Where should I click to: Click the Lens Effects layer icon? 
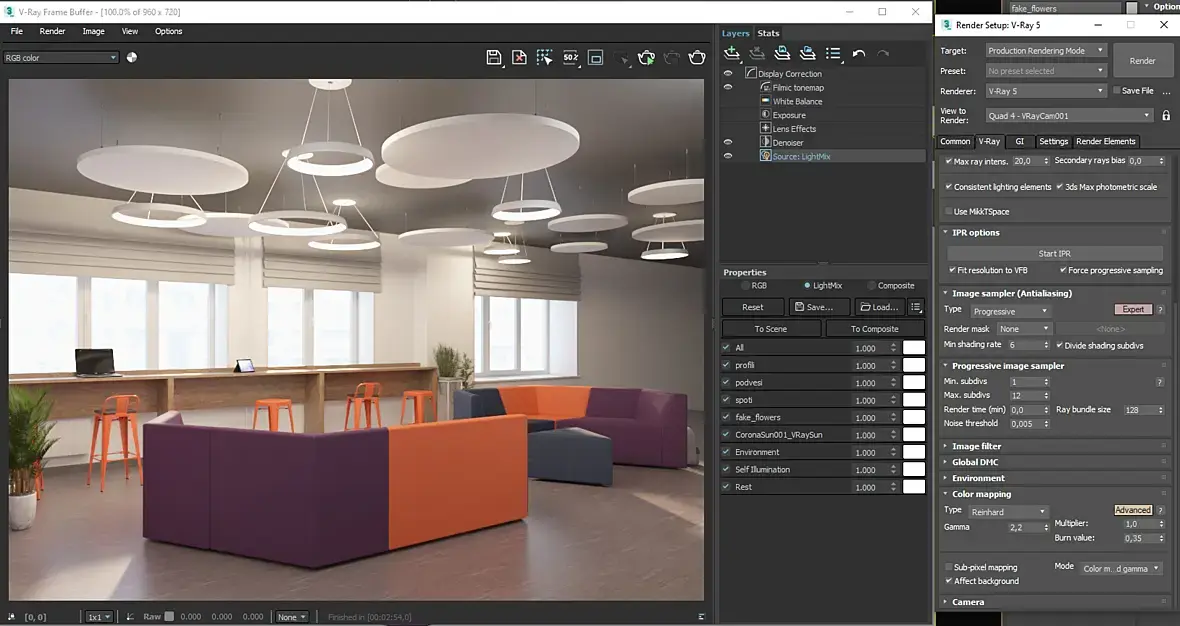[x=765, y=128]
